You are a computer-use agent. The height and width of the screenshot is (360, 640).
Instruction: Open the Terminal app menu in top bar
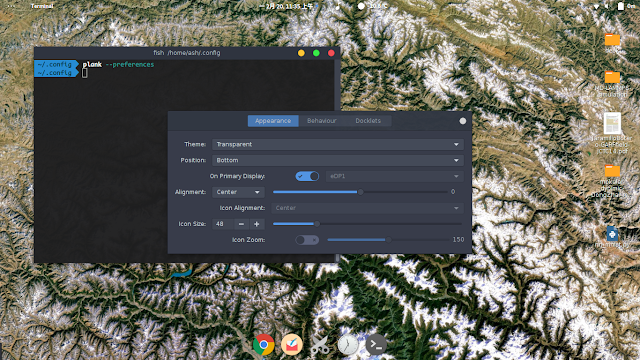tap(42, 6)
